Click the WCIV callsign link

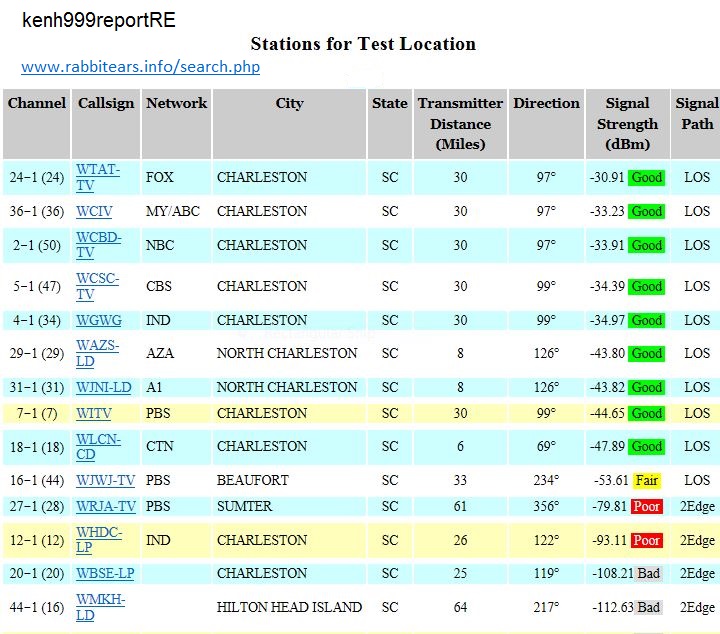click(95, 211)
